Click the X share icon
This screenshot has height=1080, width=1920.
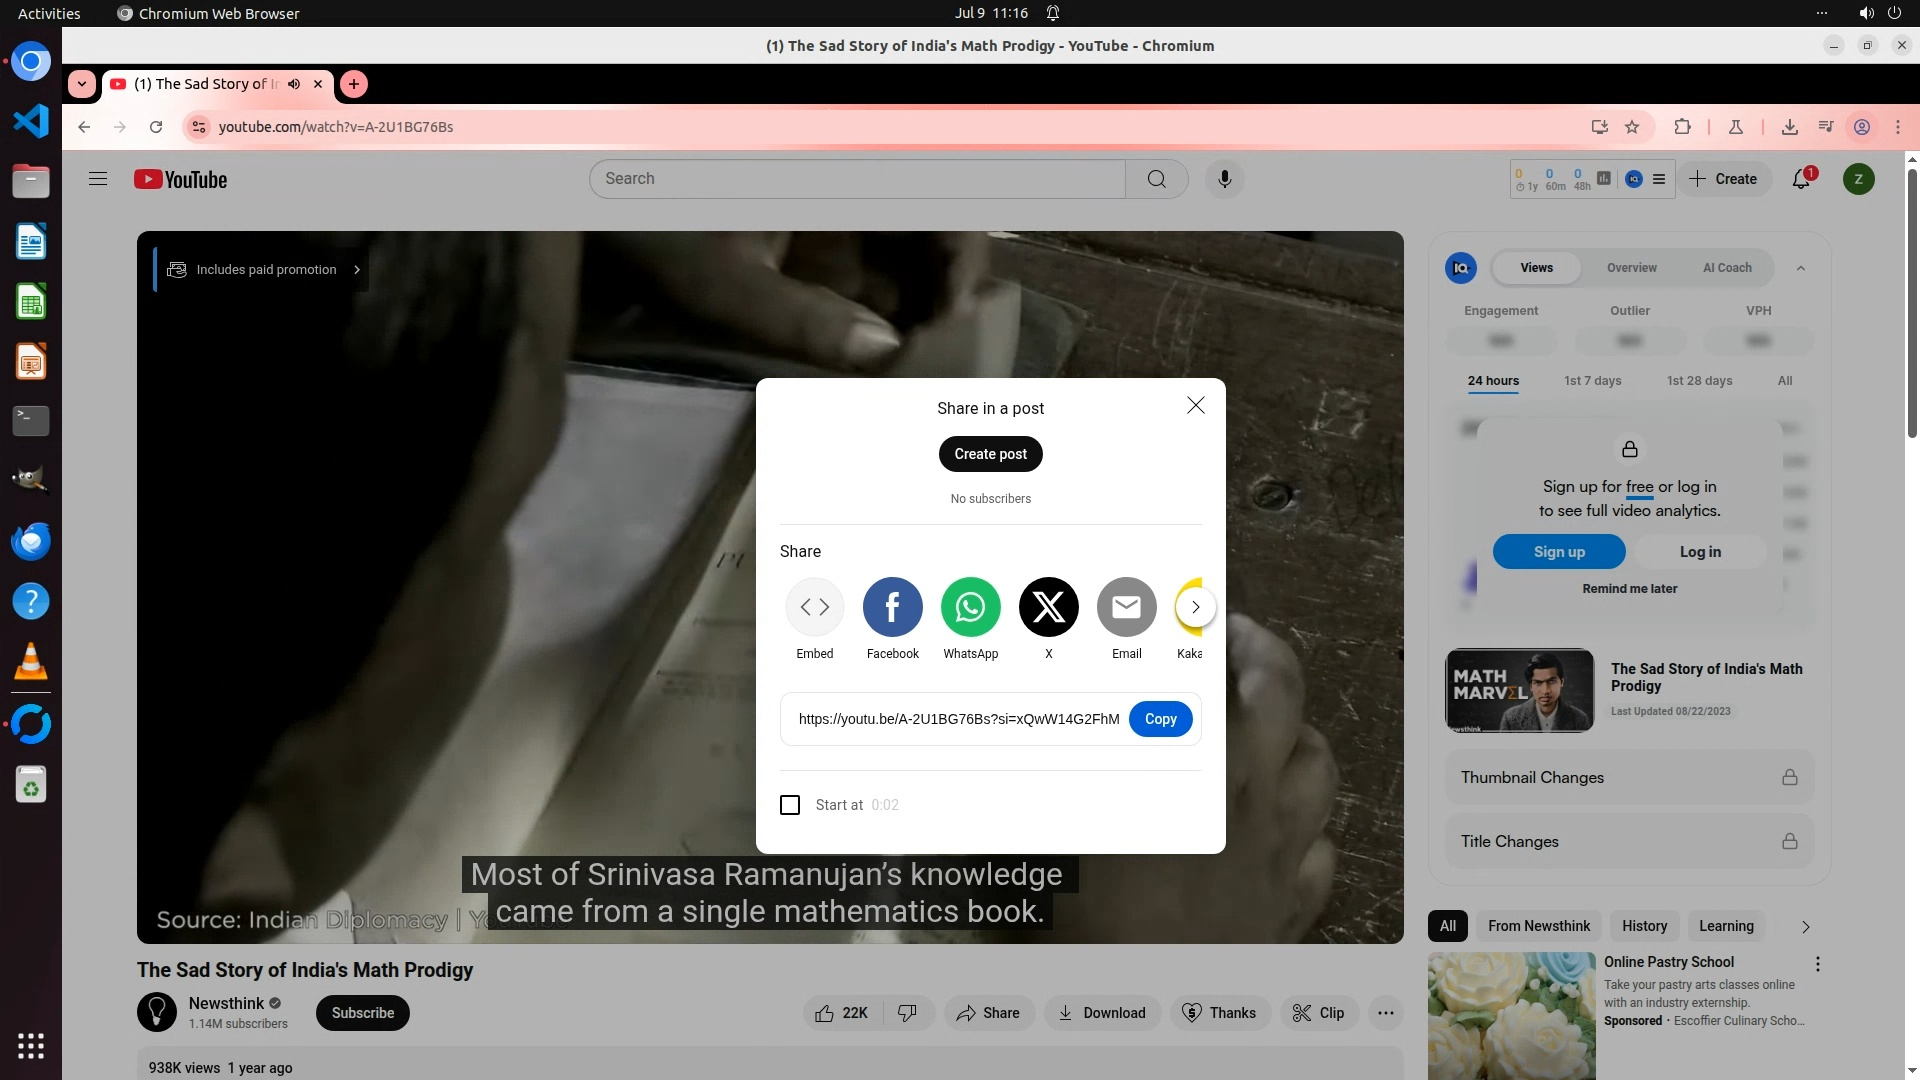click(x=1048, y=607)
